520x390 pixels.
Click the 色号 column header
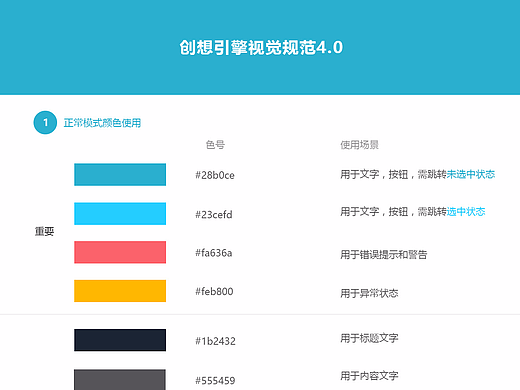215,145
